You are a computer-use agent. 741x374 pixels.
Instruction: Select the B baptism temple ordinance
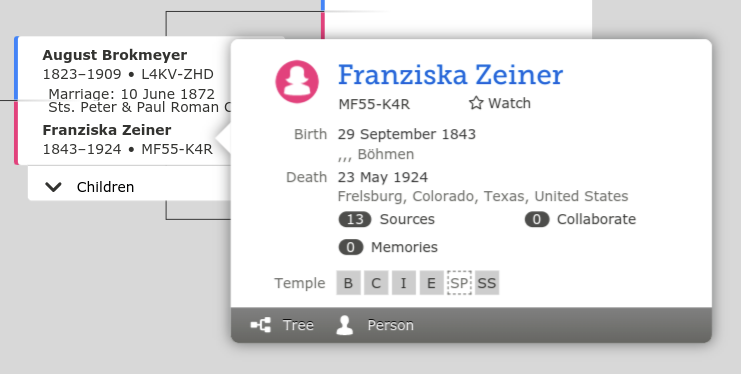348,283
